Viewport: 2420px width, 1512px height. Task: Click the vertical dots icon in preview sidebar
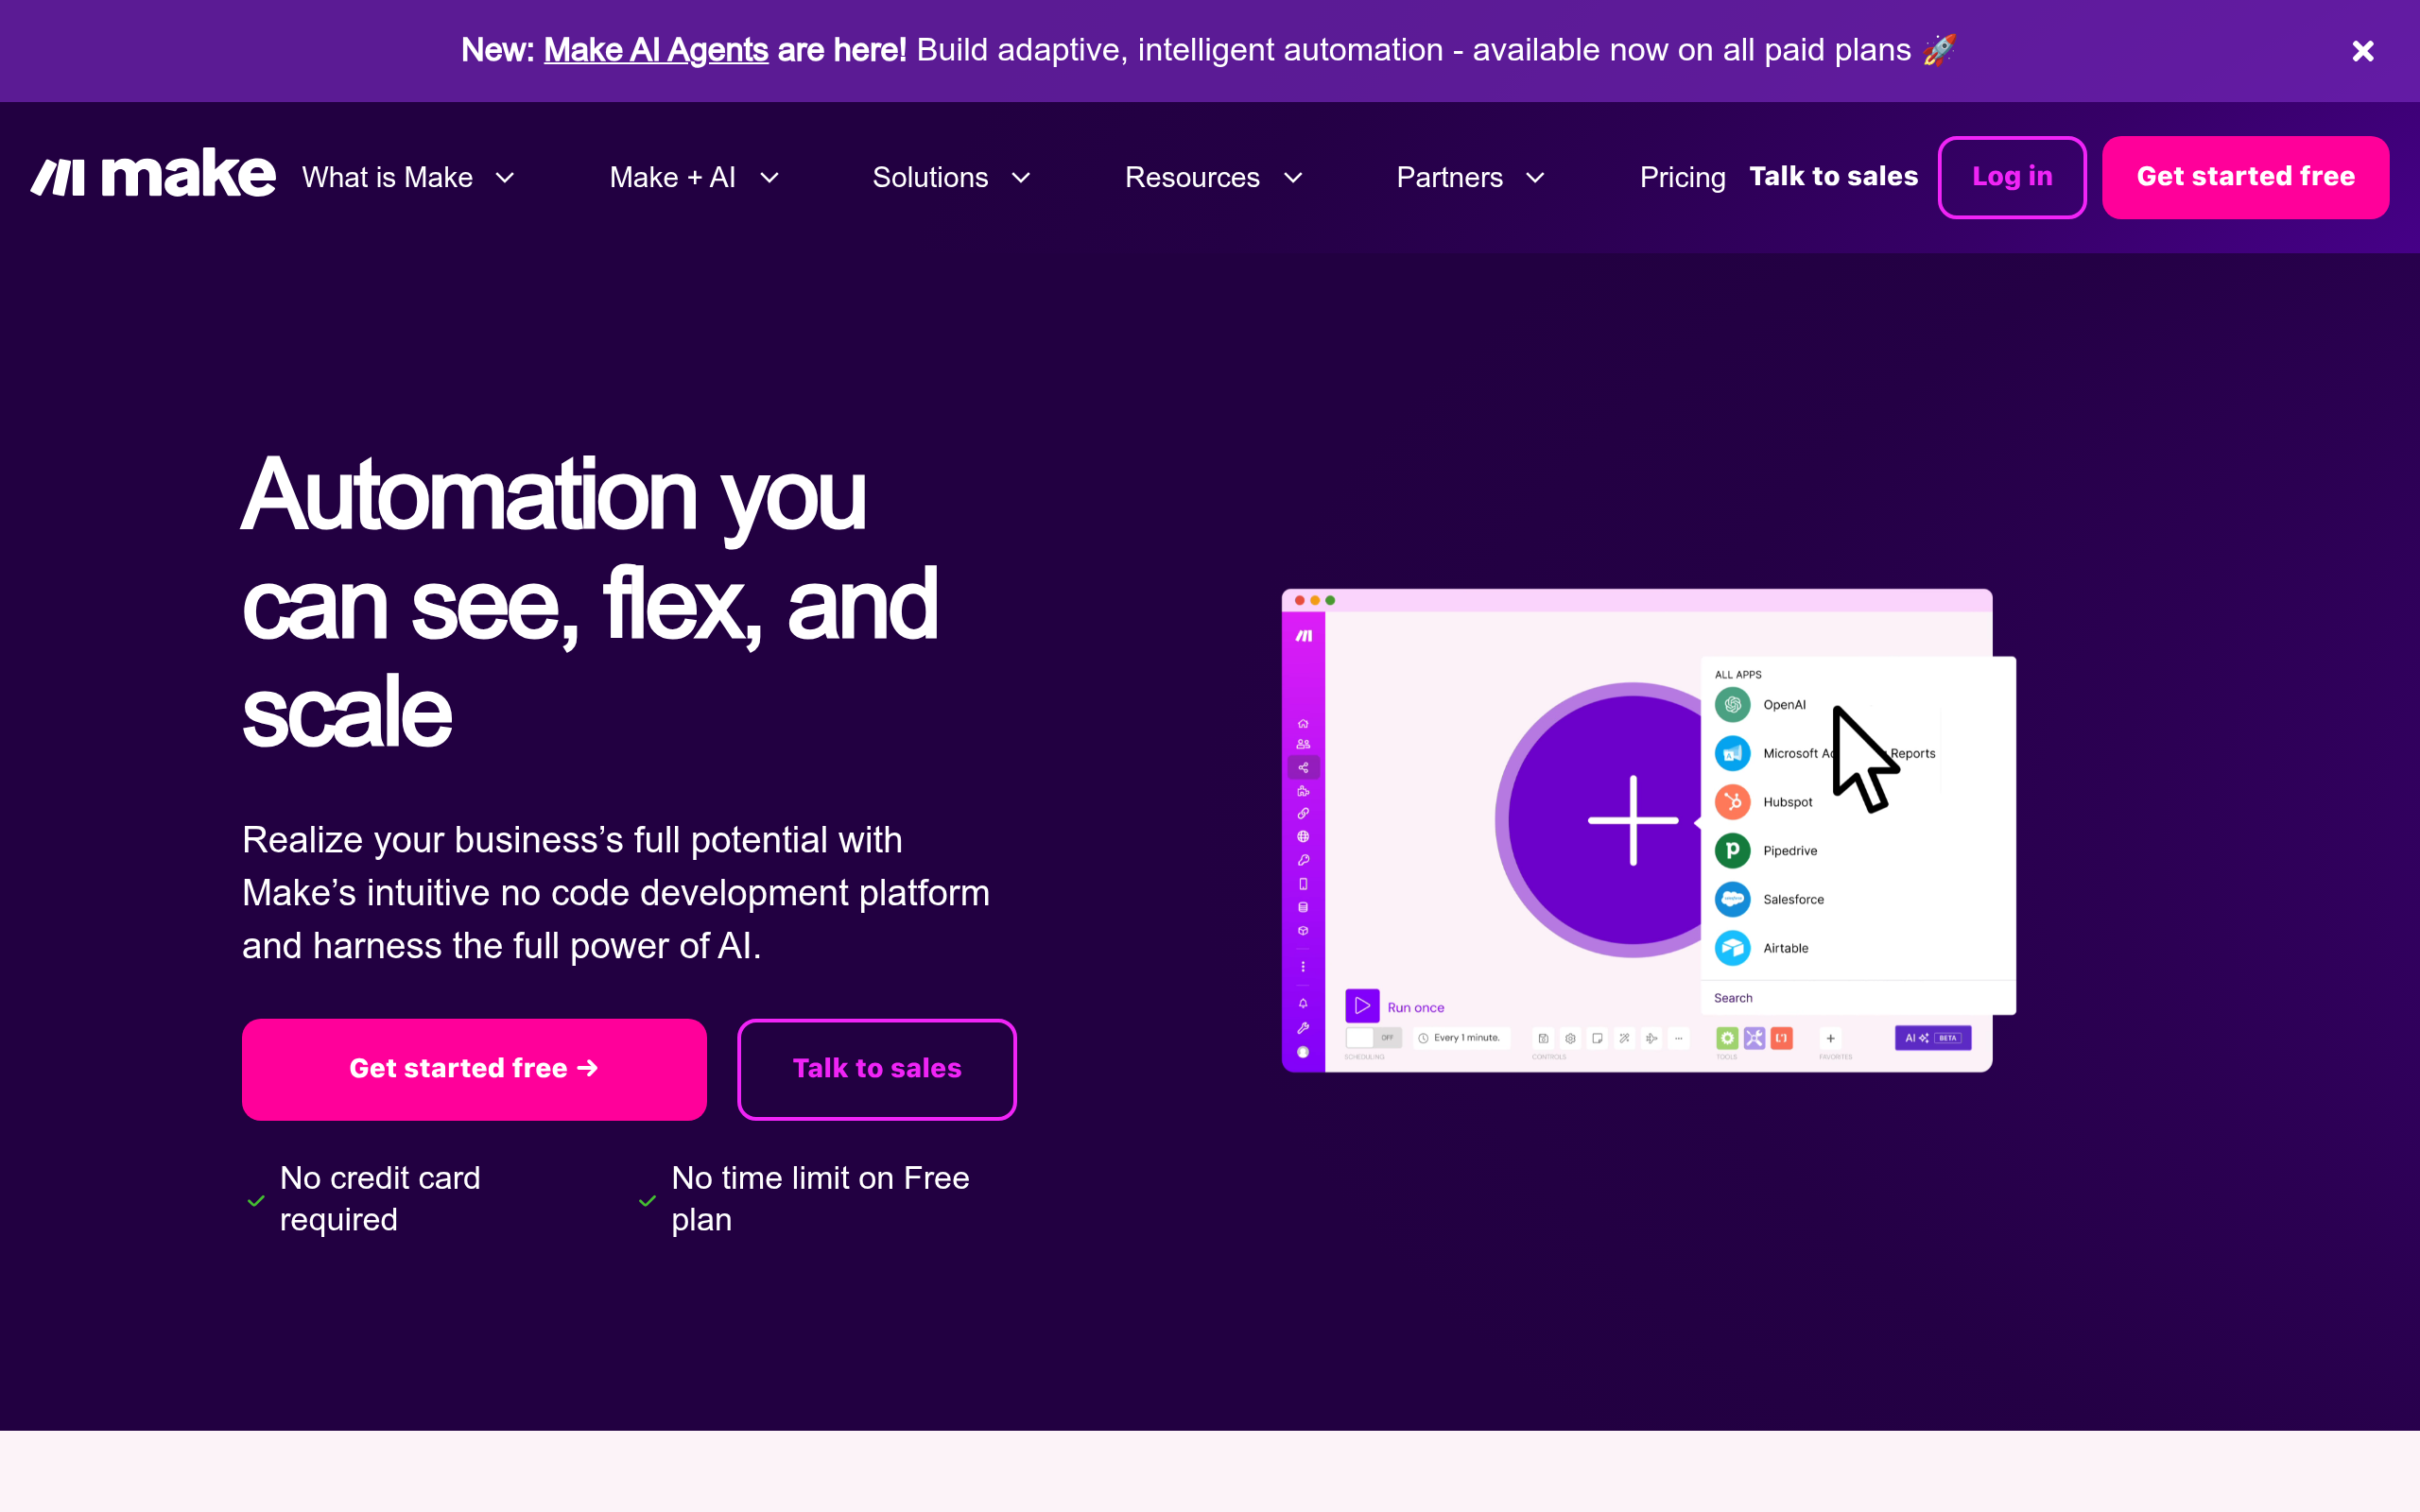[x=1303, y=967]
